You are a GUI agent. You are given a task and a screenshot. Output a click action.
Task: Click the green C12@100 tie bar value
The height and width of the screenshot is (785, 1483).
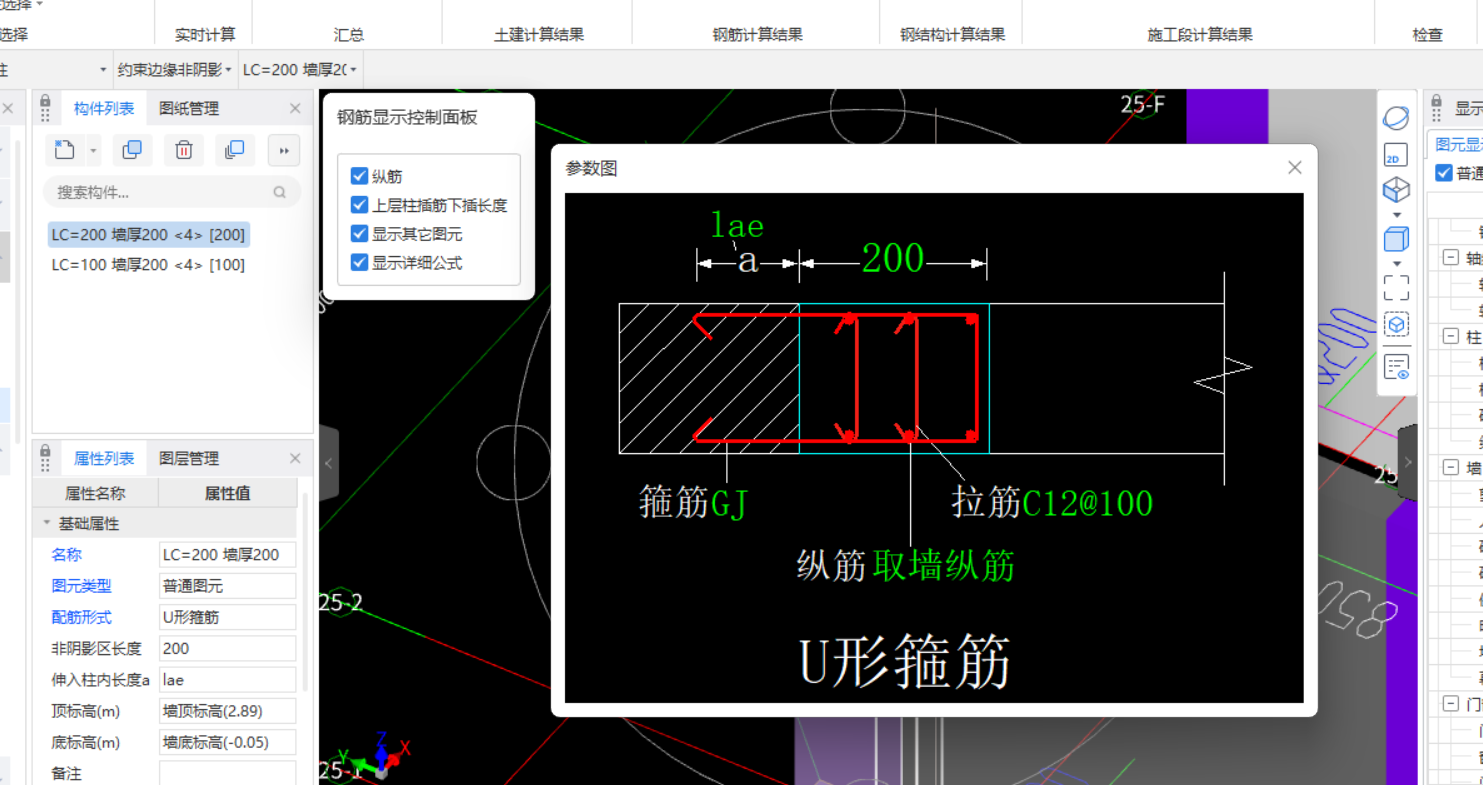tap(1087, 502)
